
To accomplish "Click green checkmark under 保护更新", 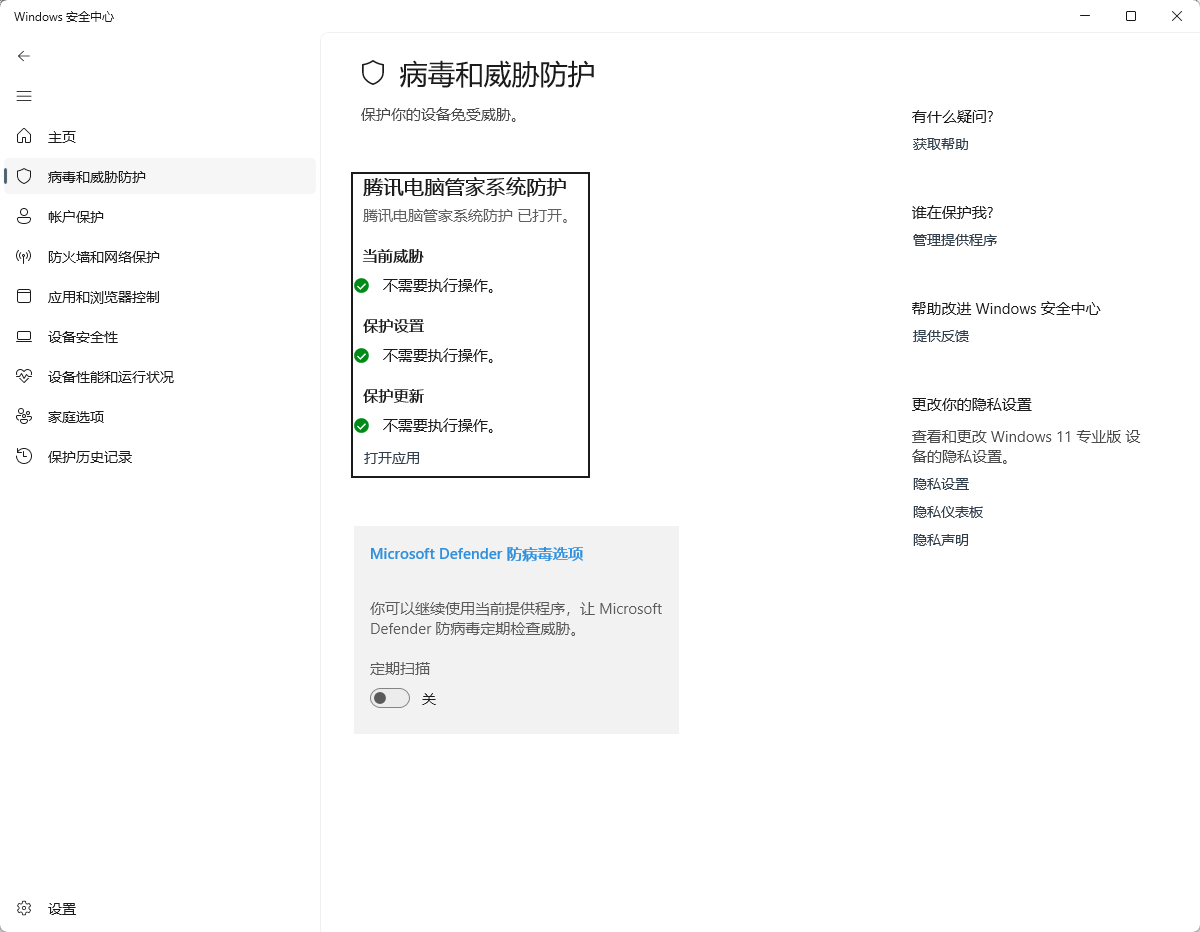I will [362, 425].
